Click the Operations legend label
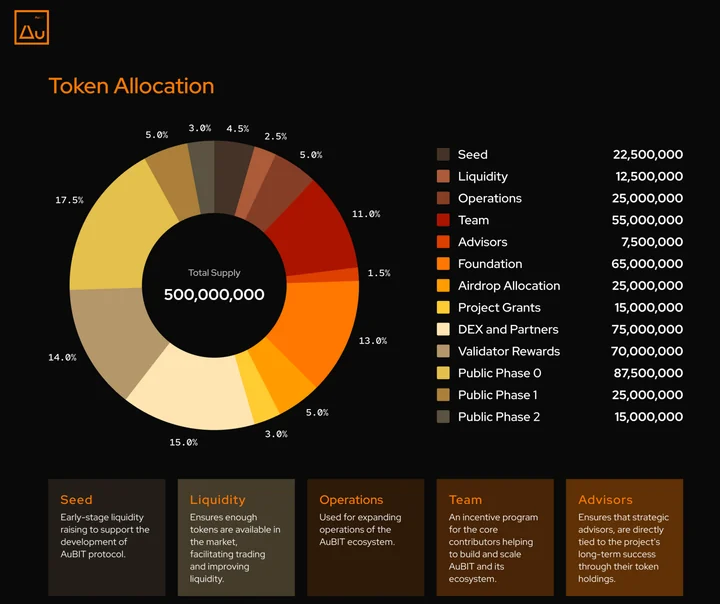The height and width of the screenshot is (604, 720). [x=489, y=198]
